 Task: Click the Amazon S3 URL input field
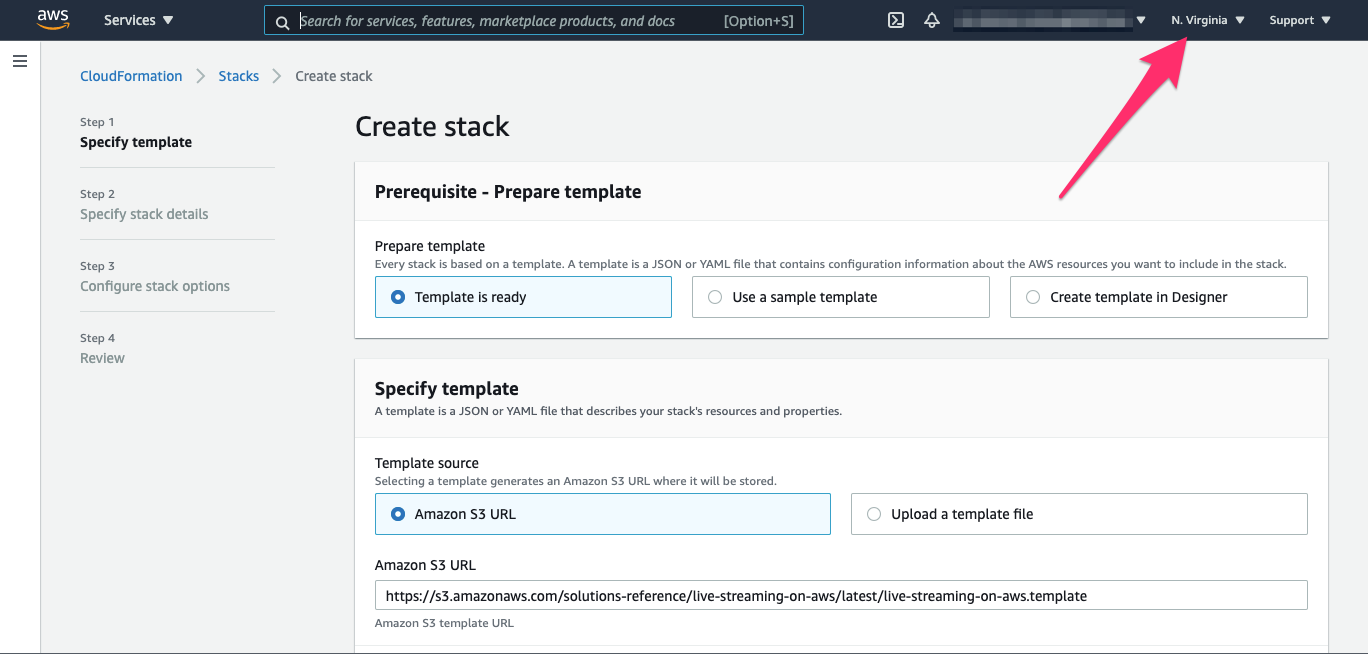841,595
